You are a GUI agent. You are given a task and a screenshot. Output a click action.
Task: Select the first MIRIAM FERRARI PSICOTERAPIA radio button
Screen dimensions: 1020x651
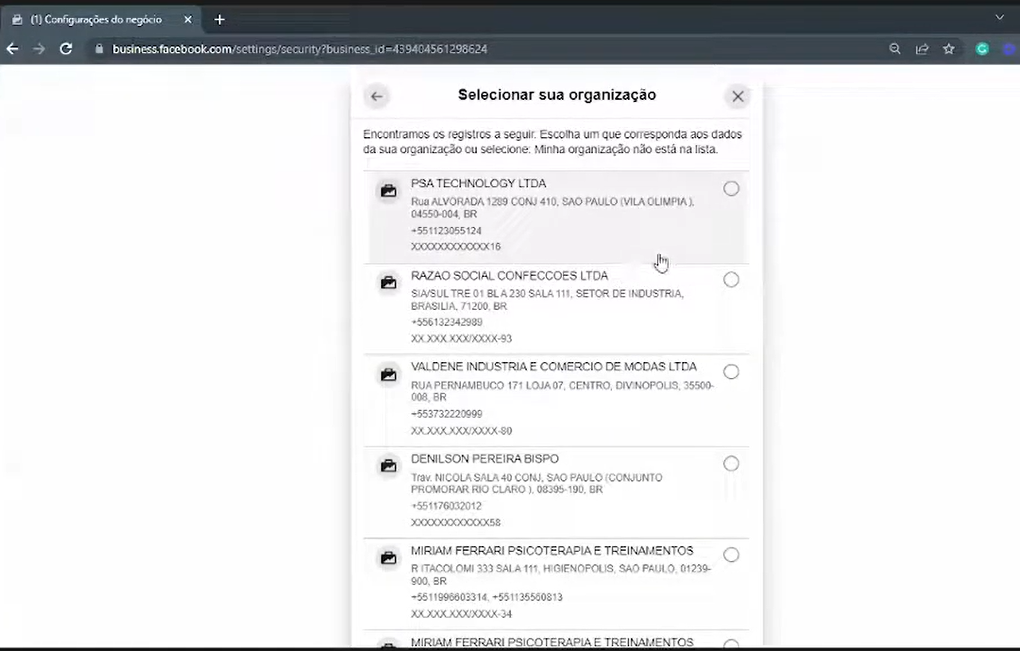731,555
